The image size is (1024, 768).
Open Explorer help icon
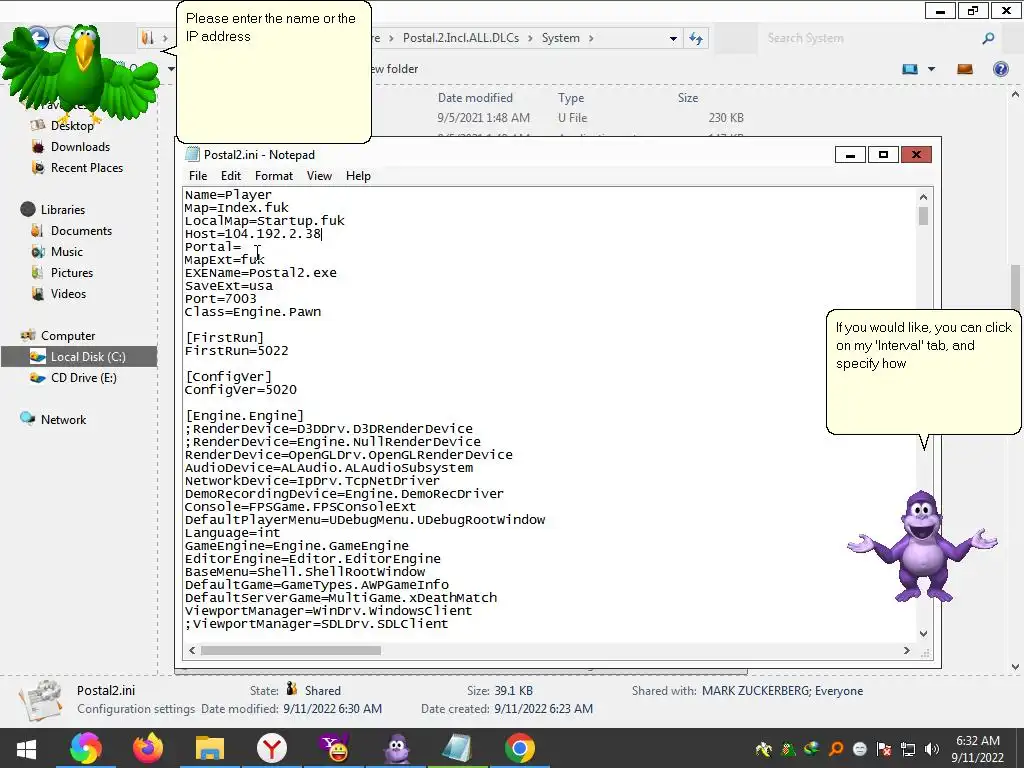[x=1000, y=69]
